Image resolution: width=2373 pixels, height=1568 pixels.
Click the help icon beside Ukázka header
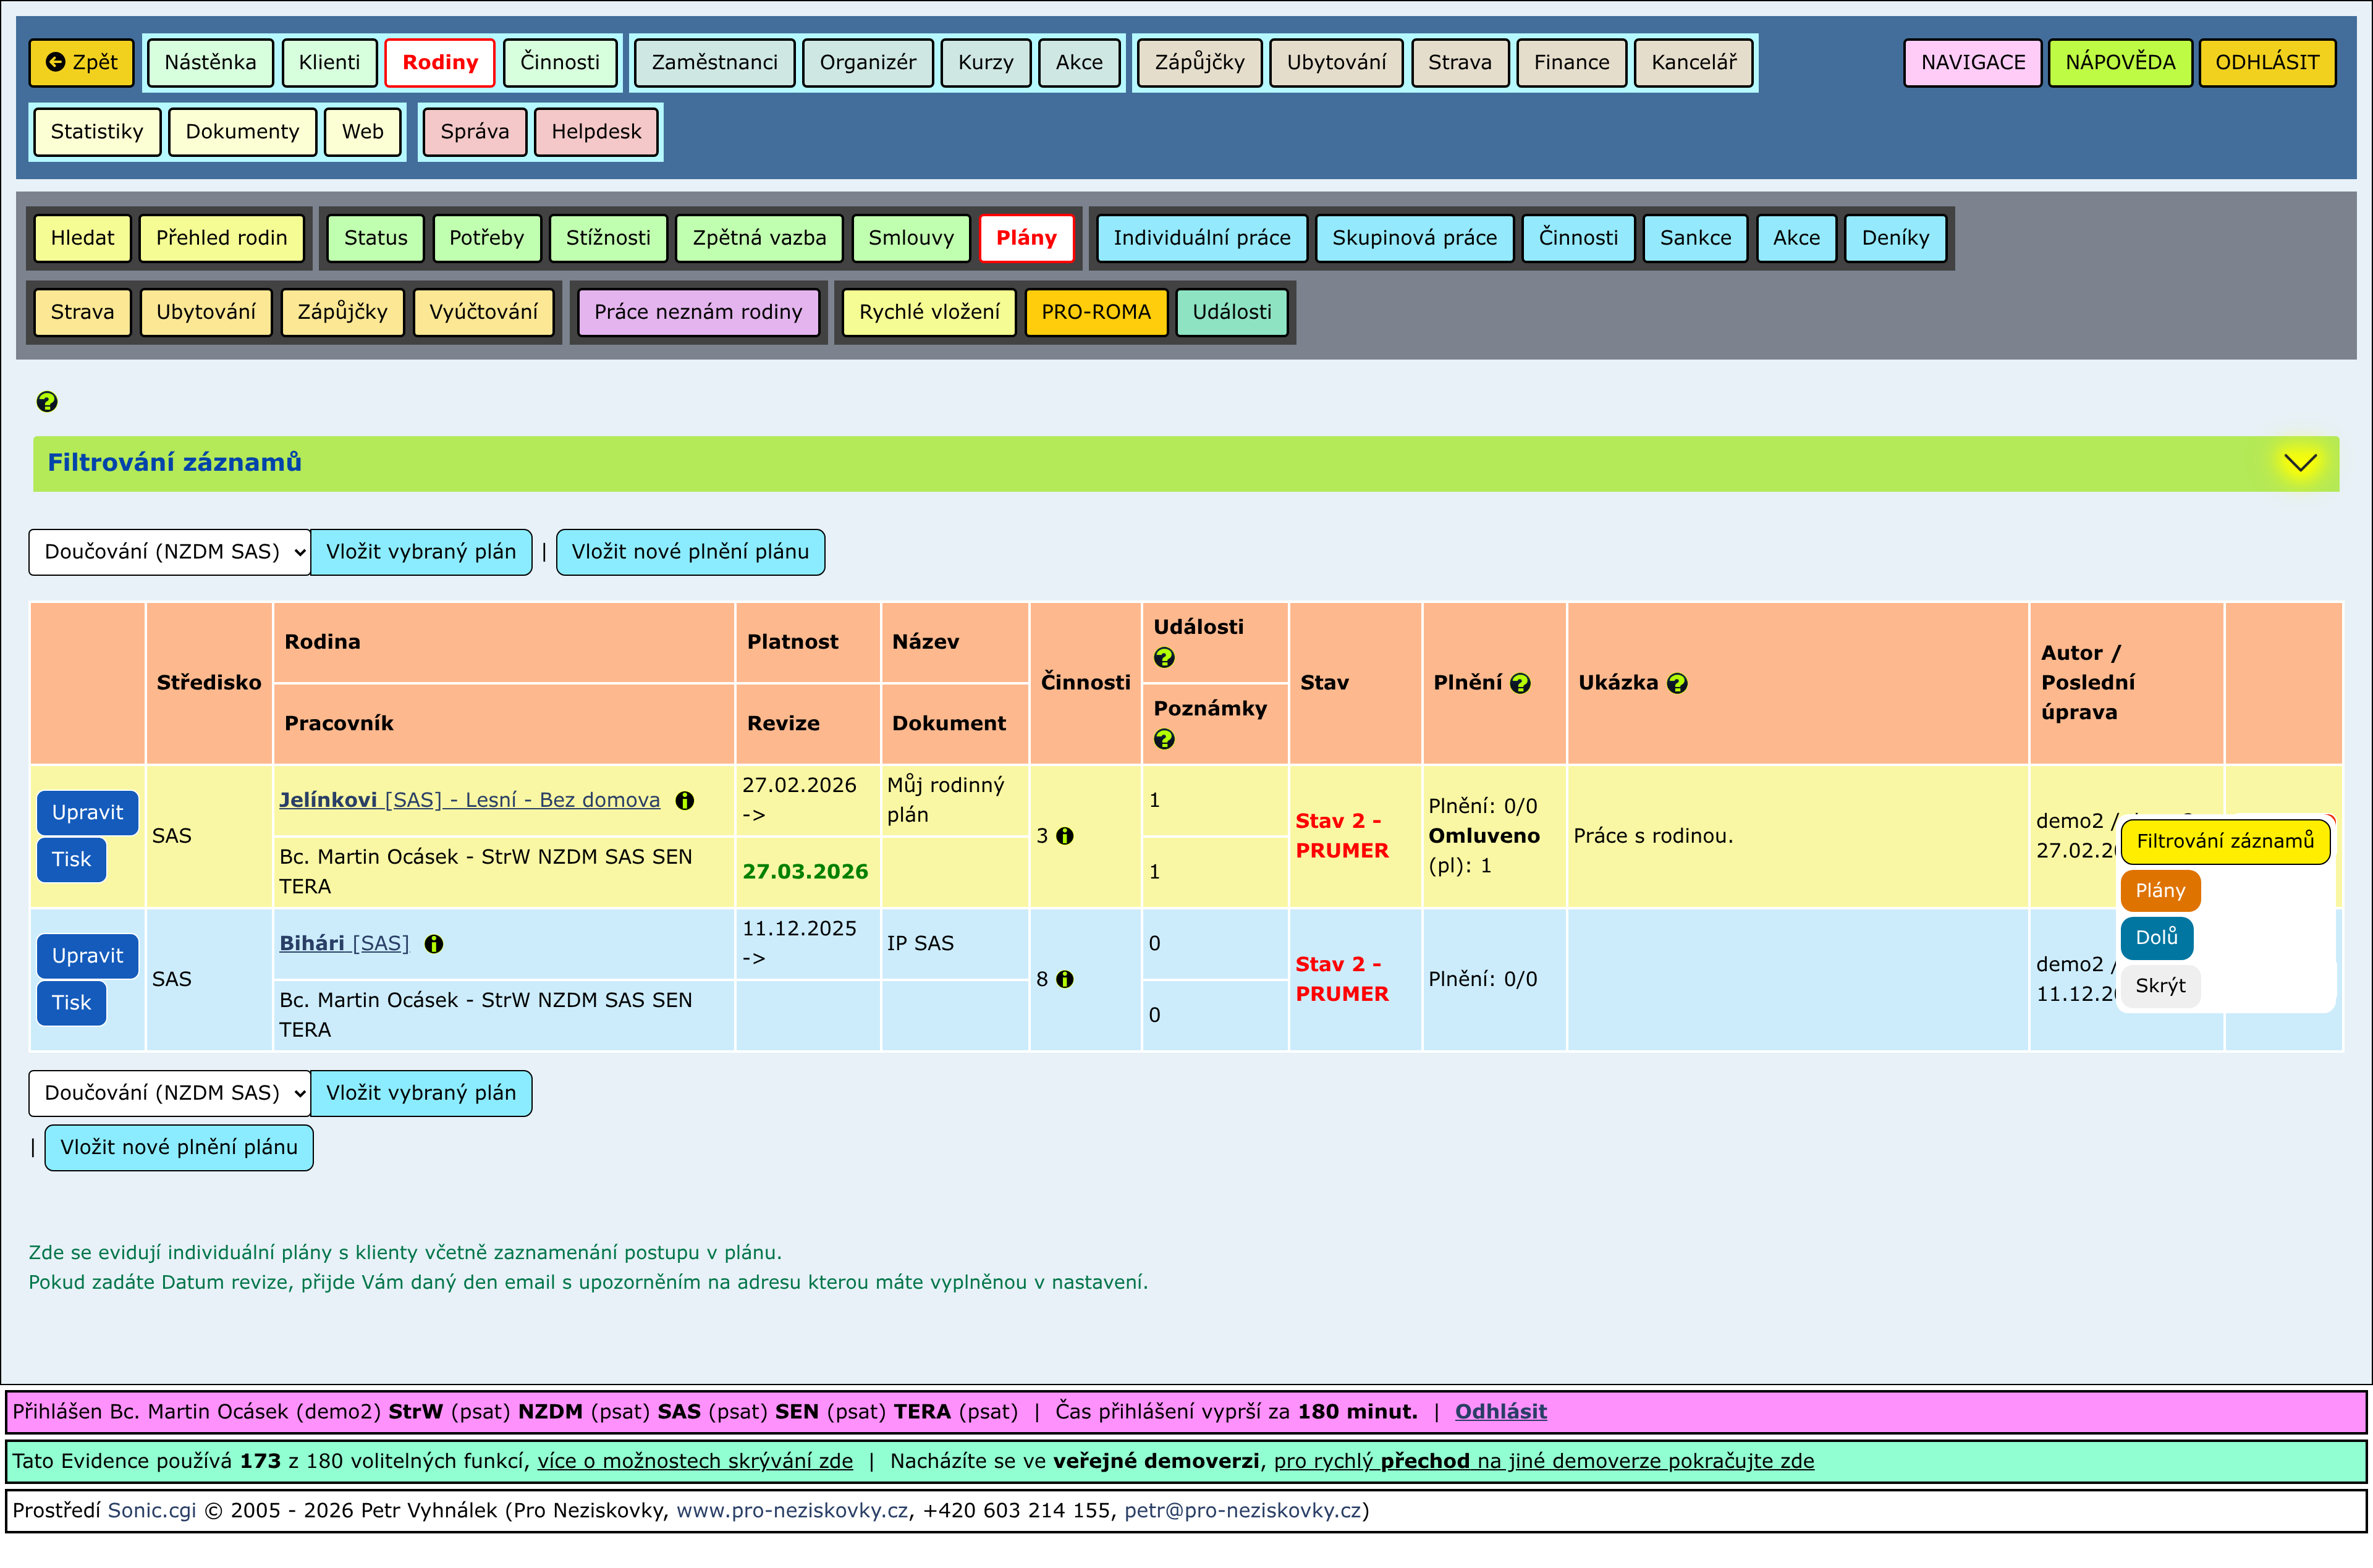point(1677,683)
